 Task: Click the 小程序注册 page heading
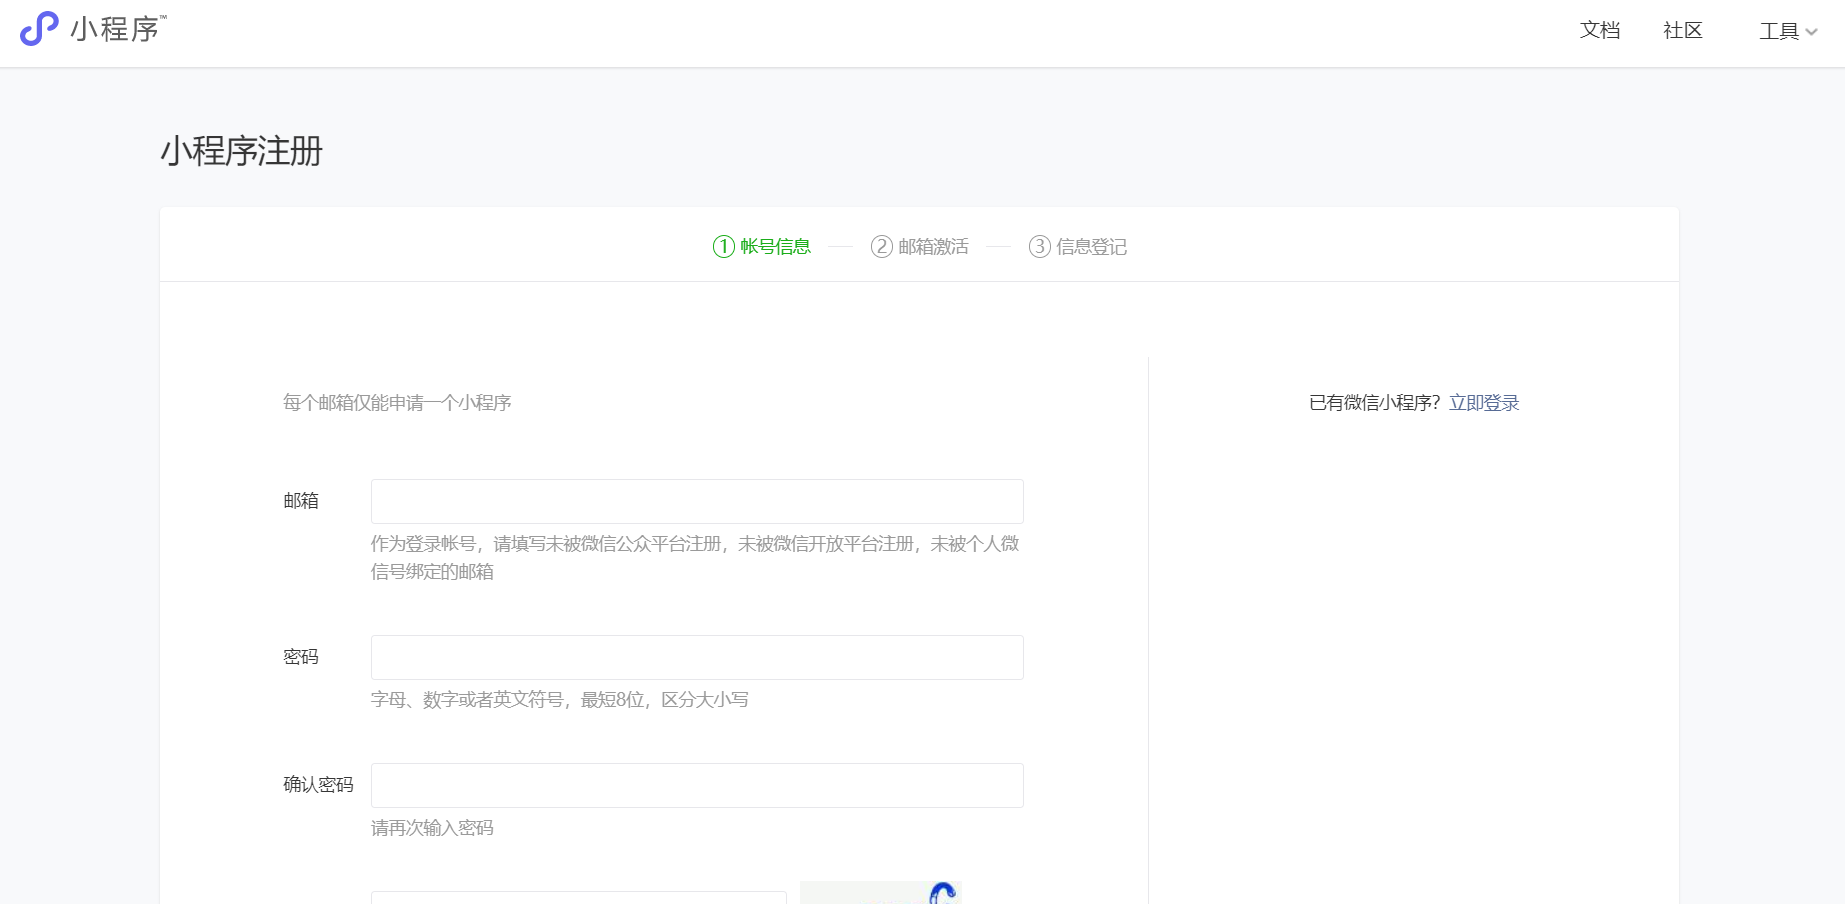click(242, 151)
